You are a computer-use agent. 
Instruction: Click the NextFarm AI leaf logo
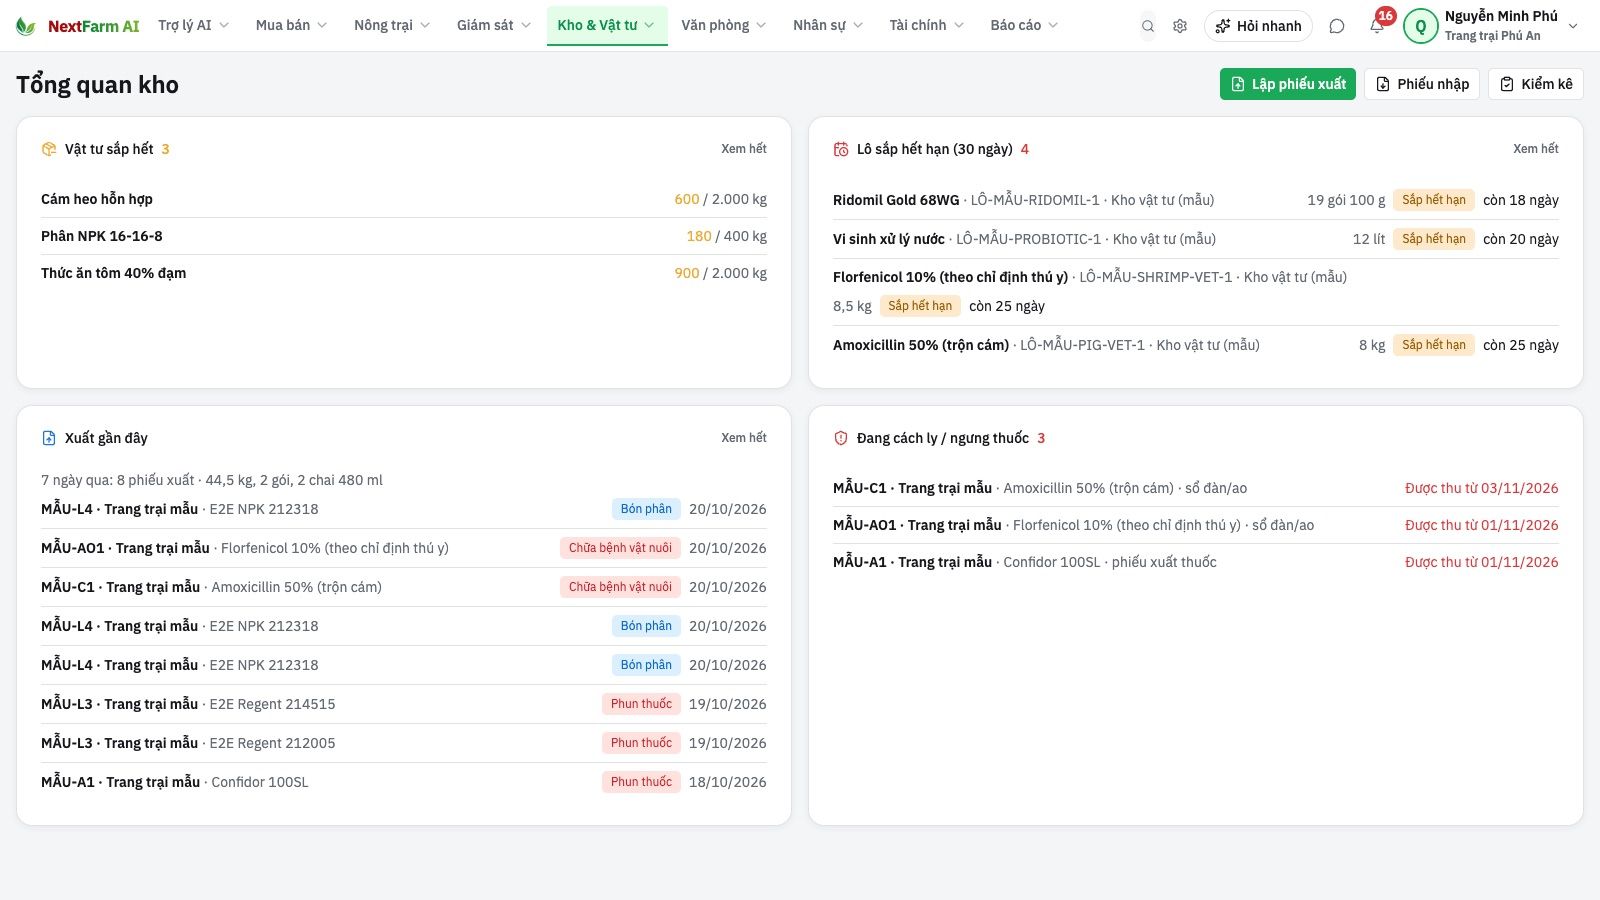click(26, 26)
